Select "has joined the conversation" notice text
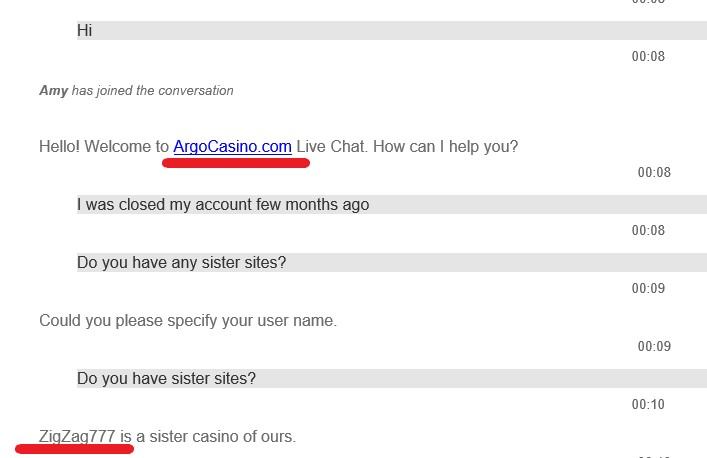 point(152,91)
